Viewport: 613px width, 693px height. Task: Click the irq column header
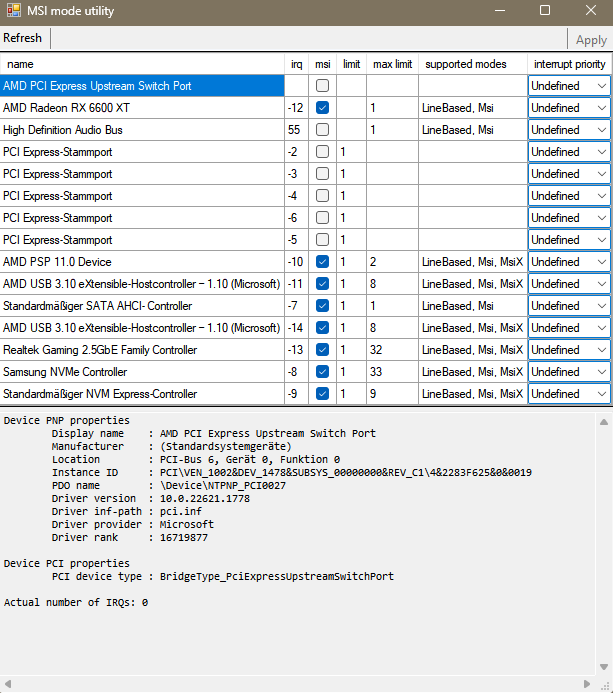(x=297, y=64)
